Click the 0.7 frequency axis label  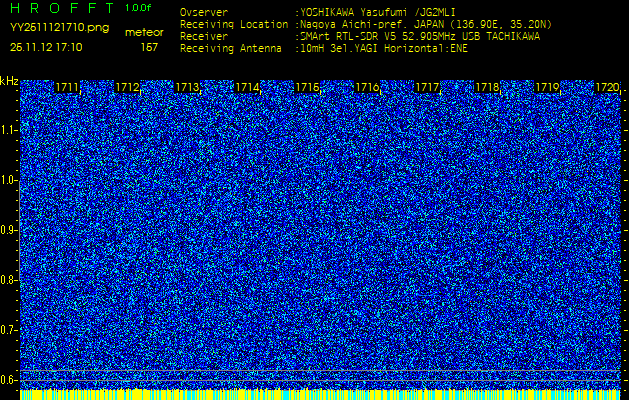click(x=7, y=330)
